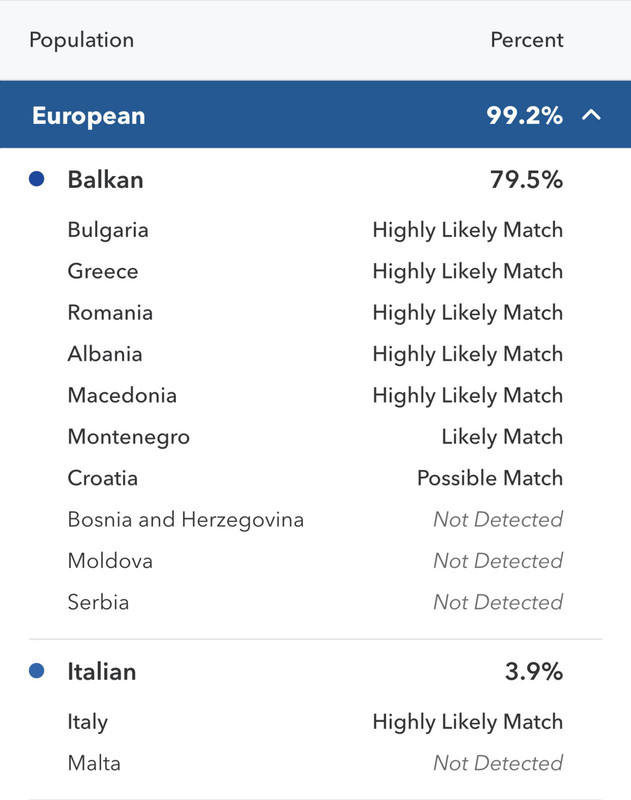The height and width of the screenshot is (800, 631).
Task: Select the Italian population heading
Action: [x=102, y=671]
